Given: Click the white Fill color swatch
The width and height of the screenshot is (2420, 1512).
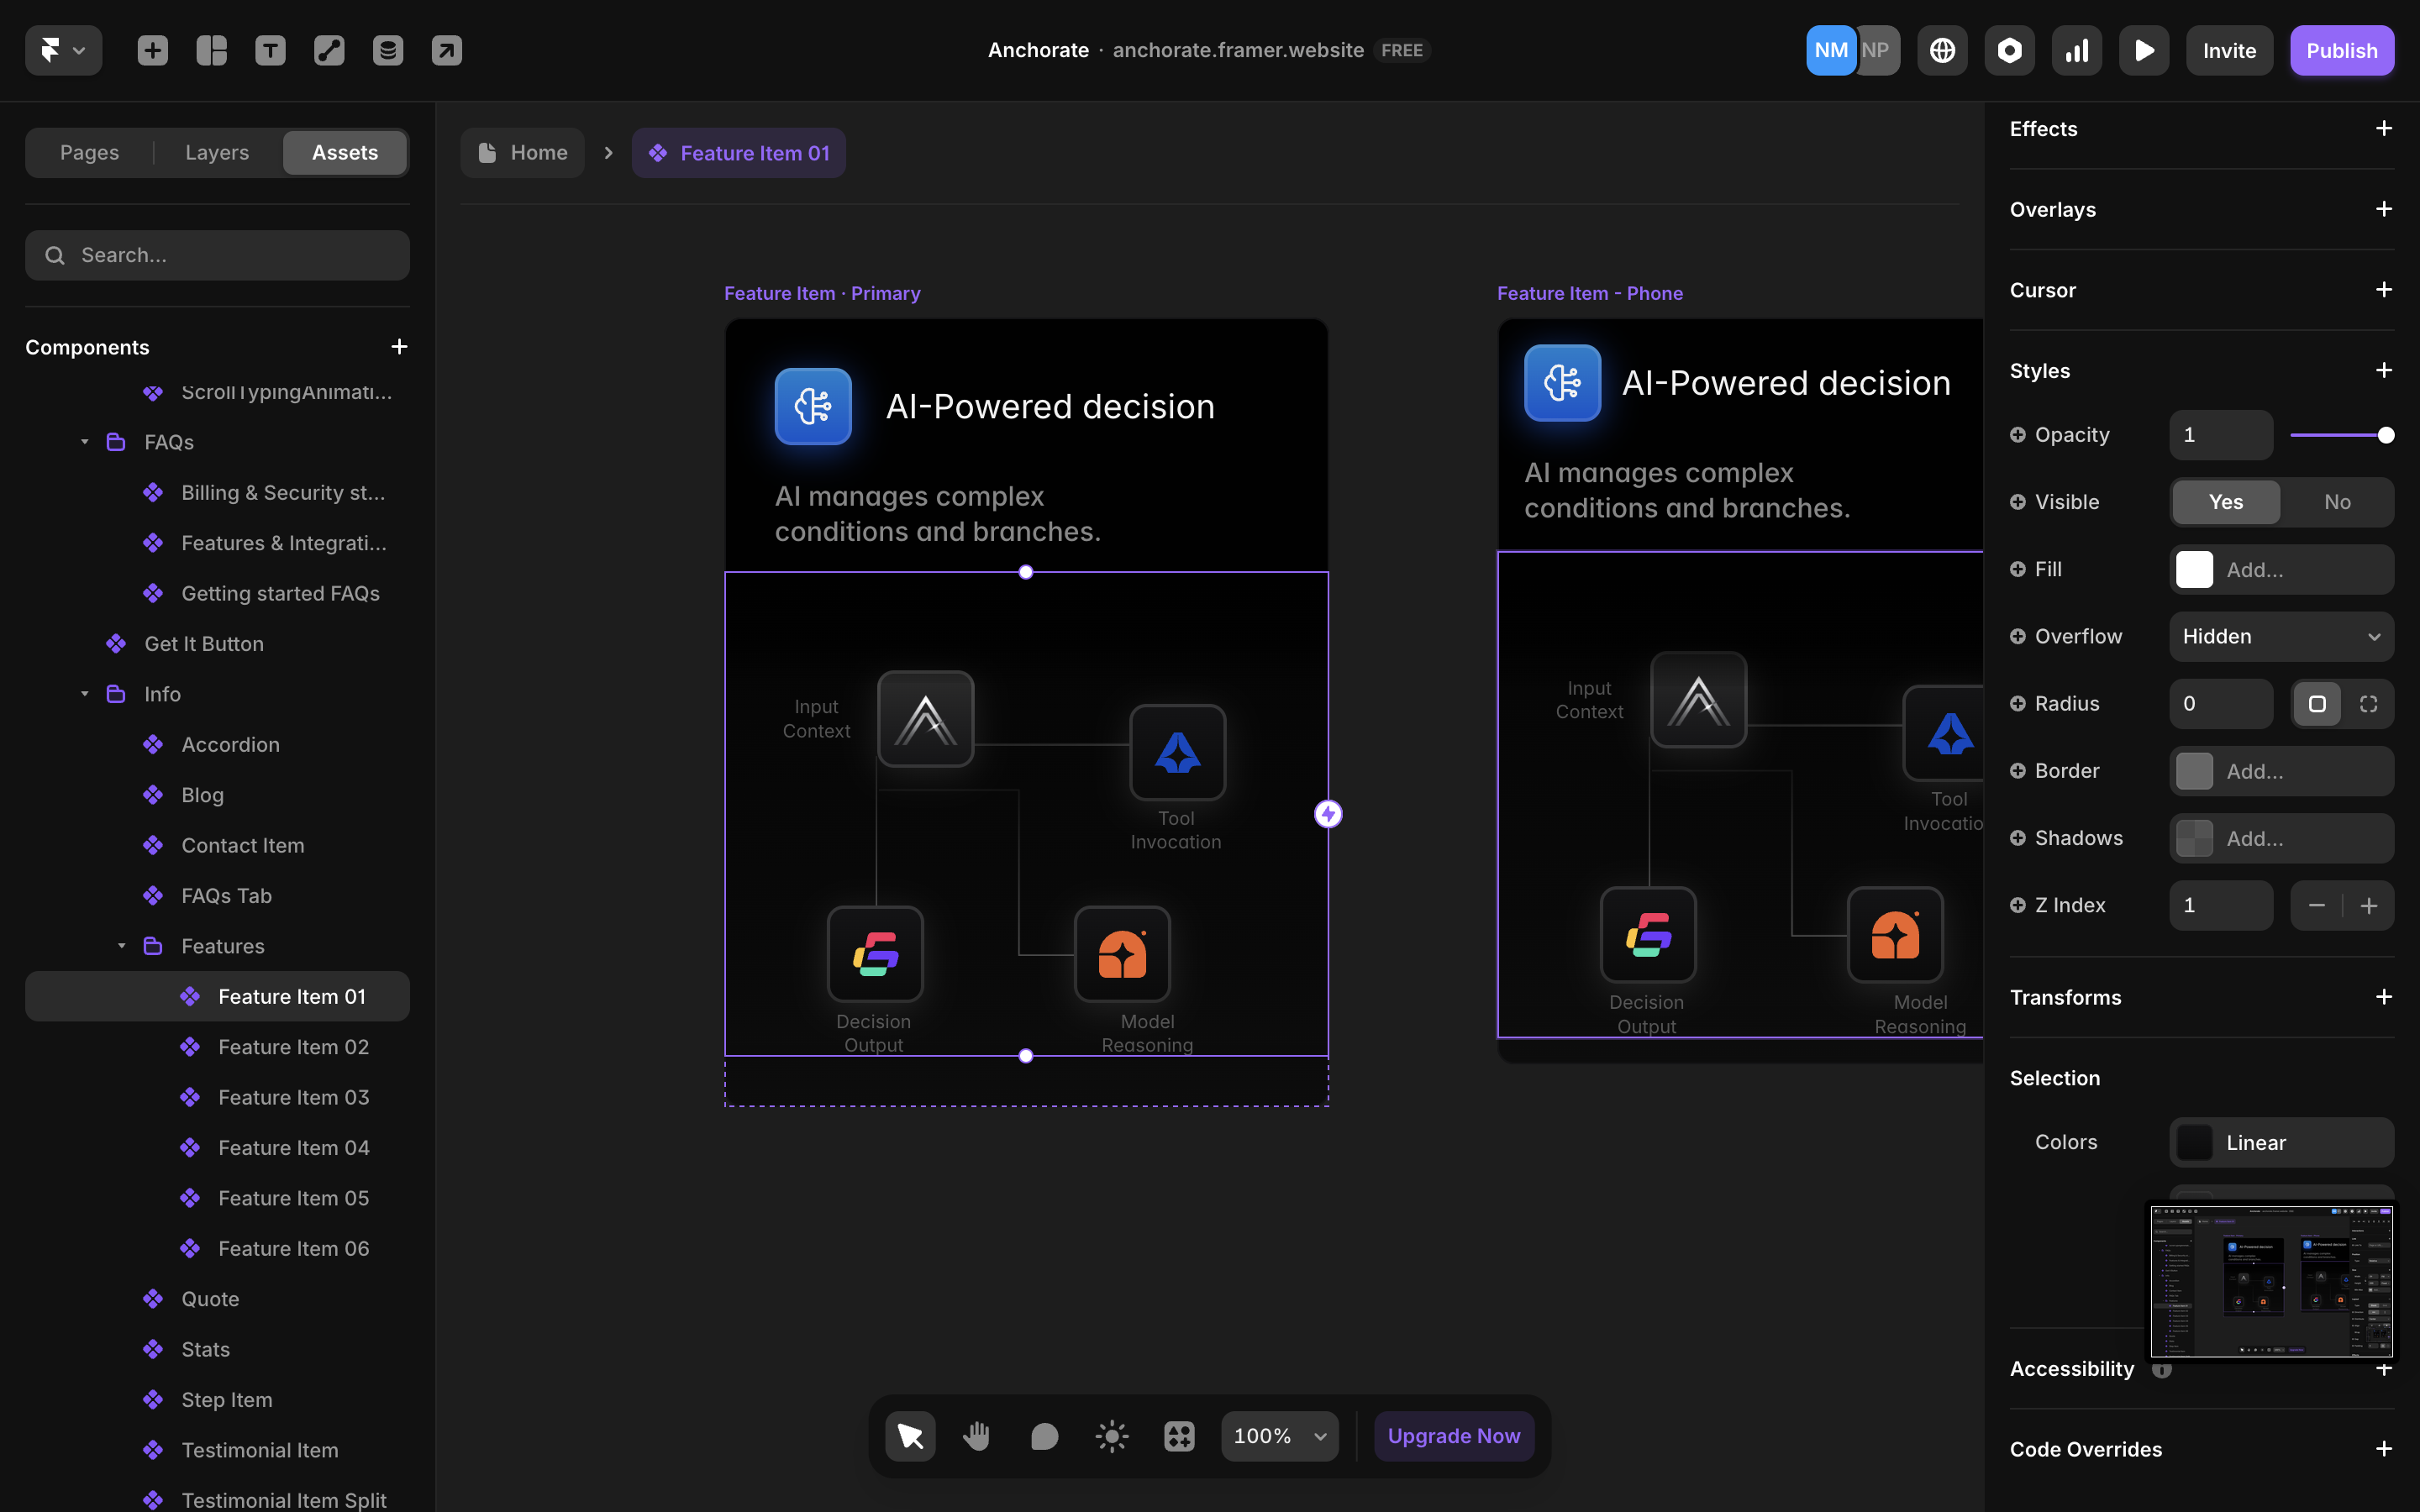Looking at the screenshot, I should tap(2194, 570).
